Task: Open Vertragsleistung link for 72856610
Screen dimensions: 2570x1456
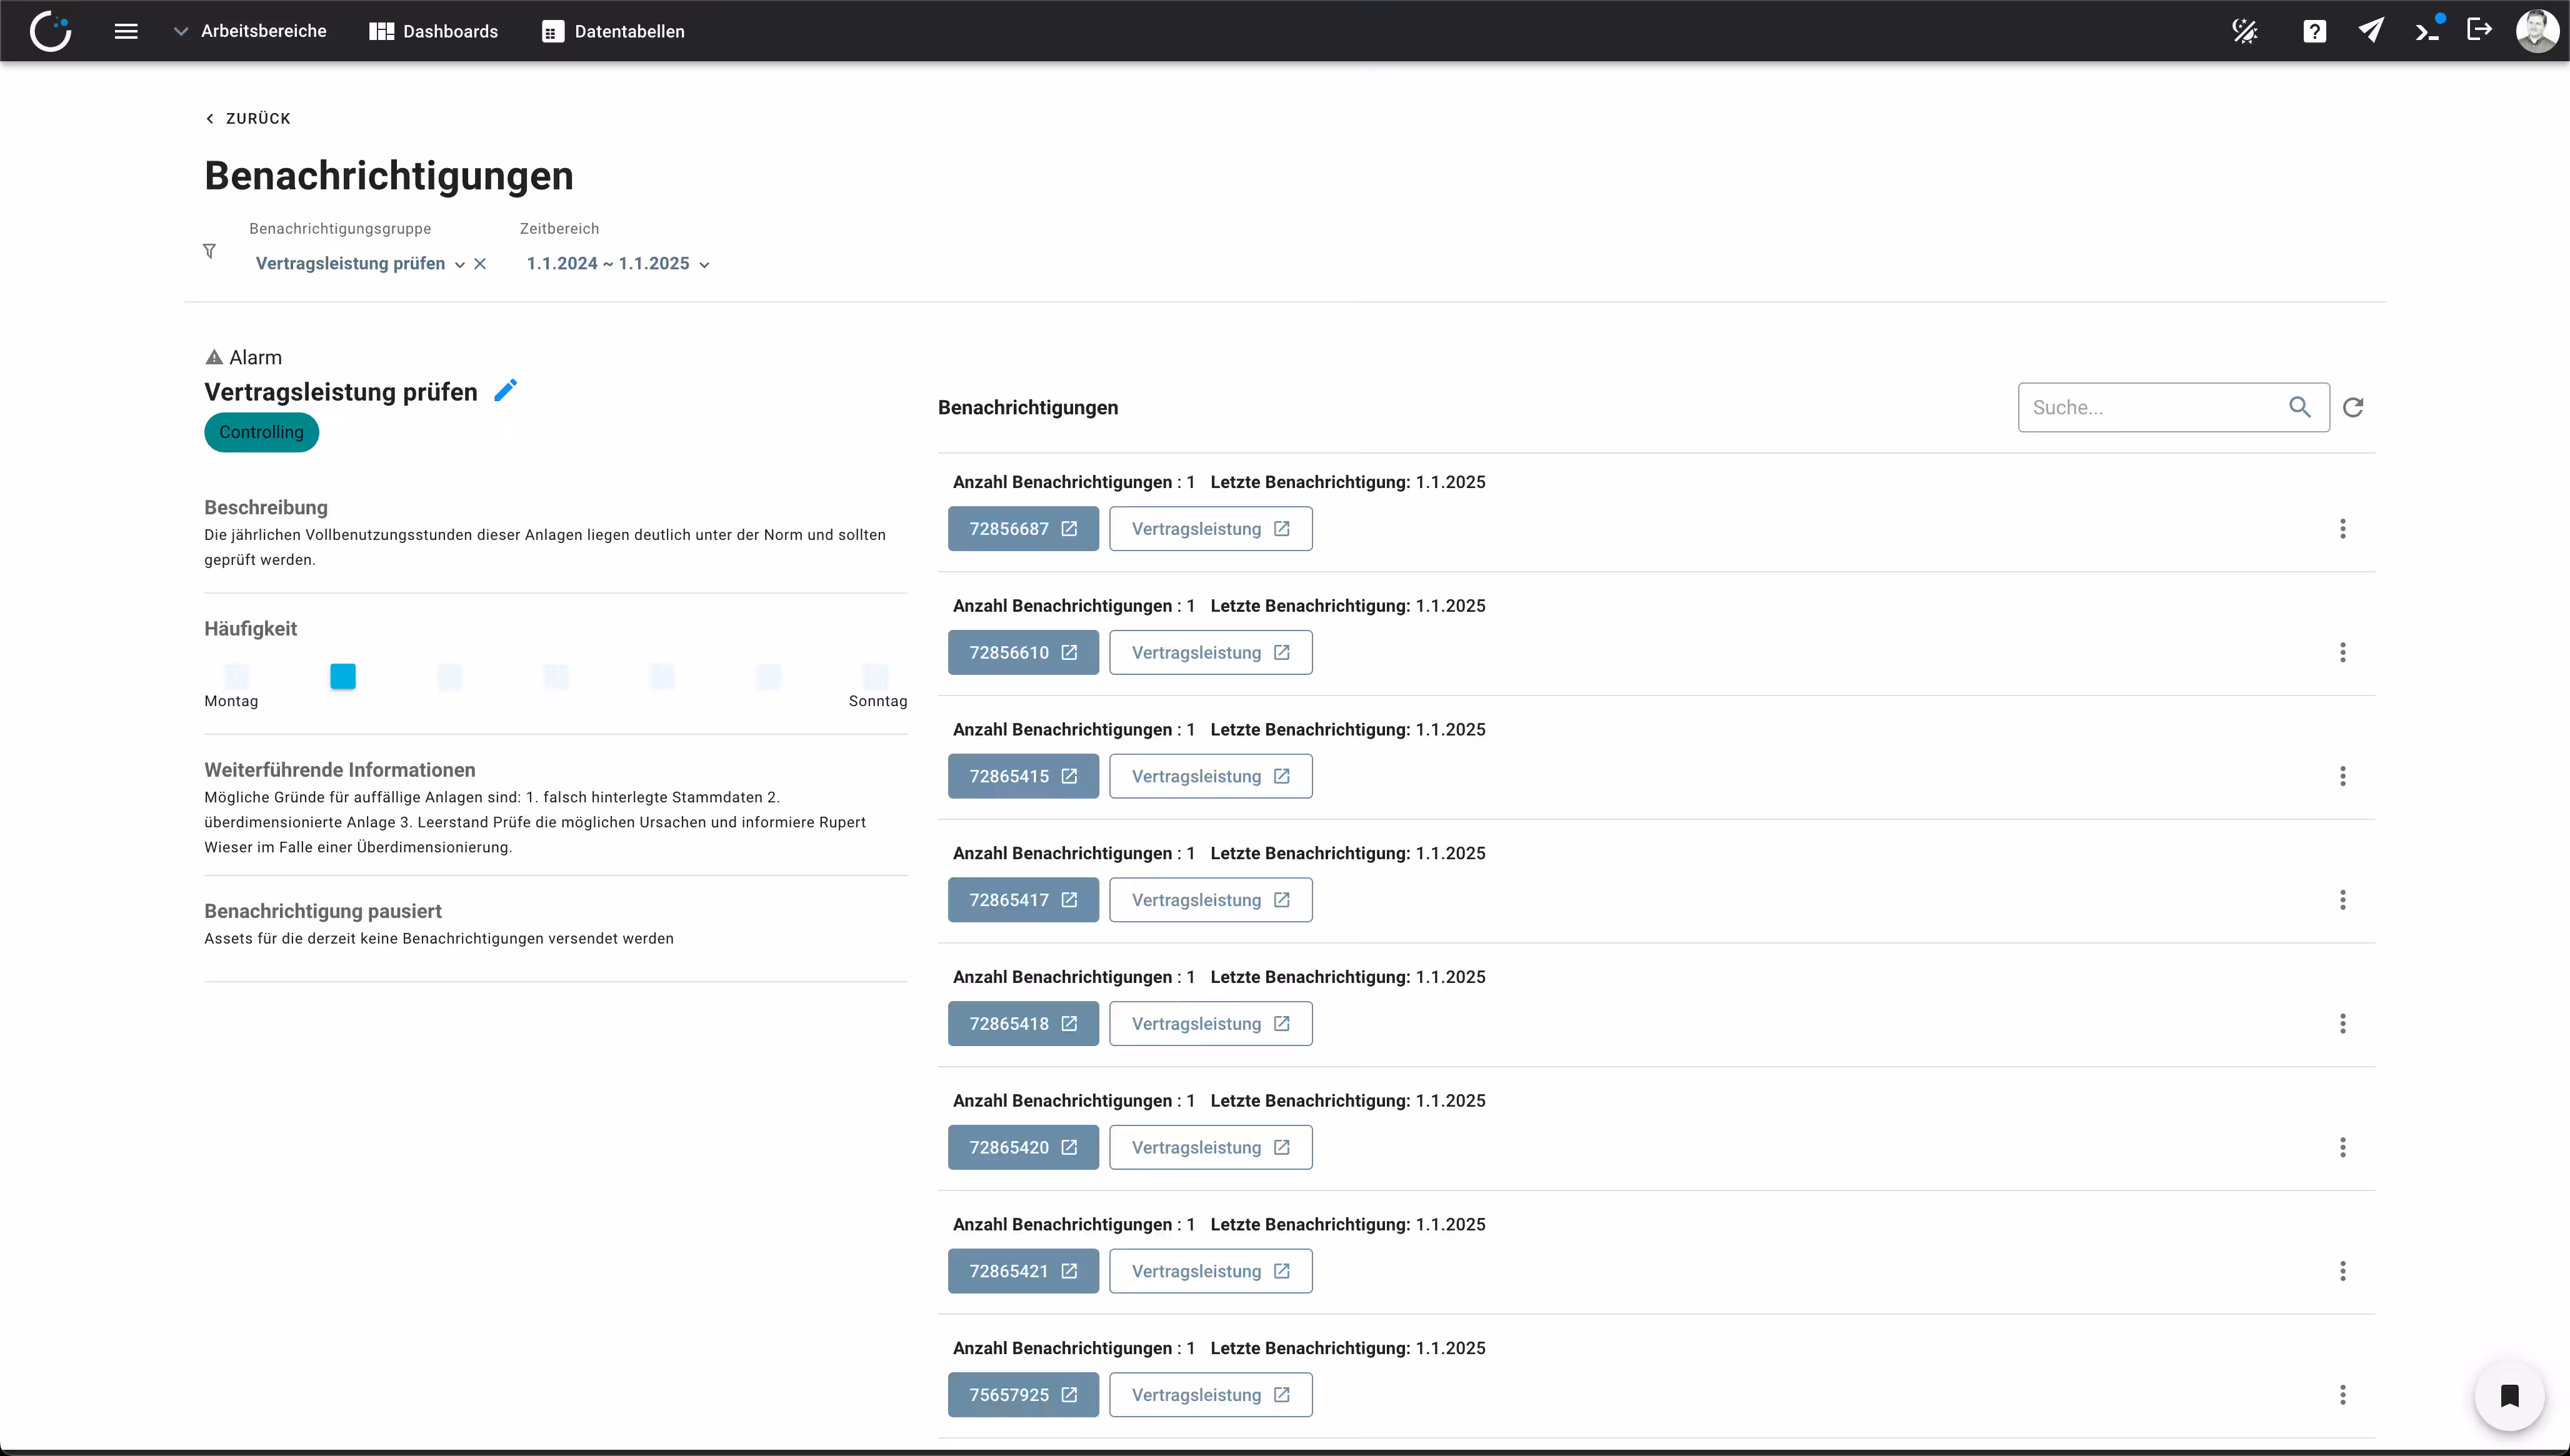Action: (x=1211, y=652)
